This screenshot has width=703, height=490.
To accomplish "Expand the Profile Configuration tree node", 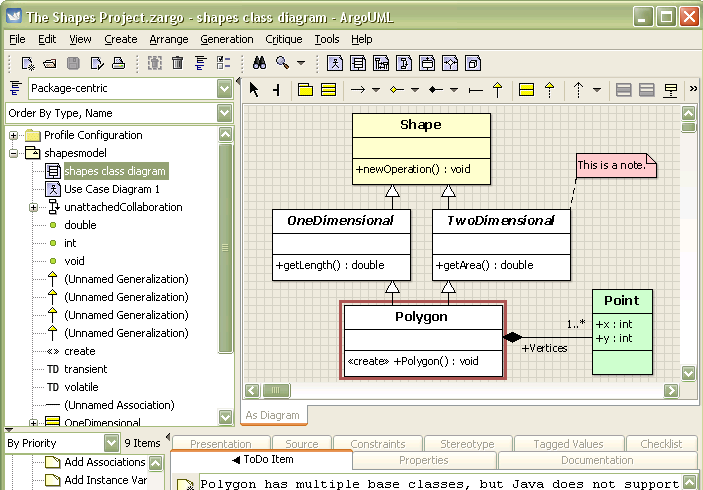I will [13, 135].
